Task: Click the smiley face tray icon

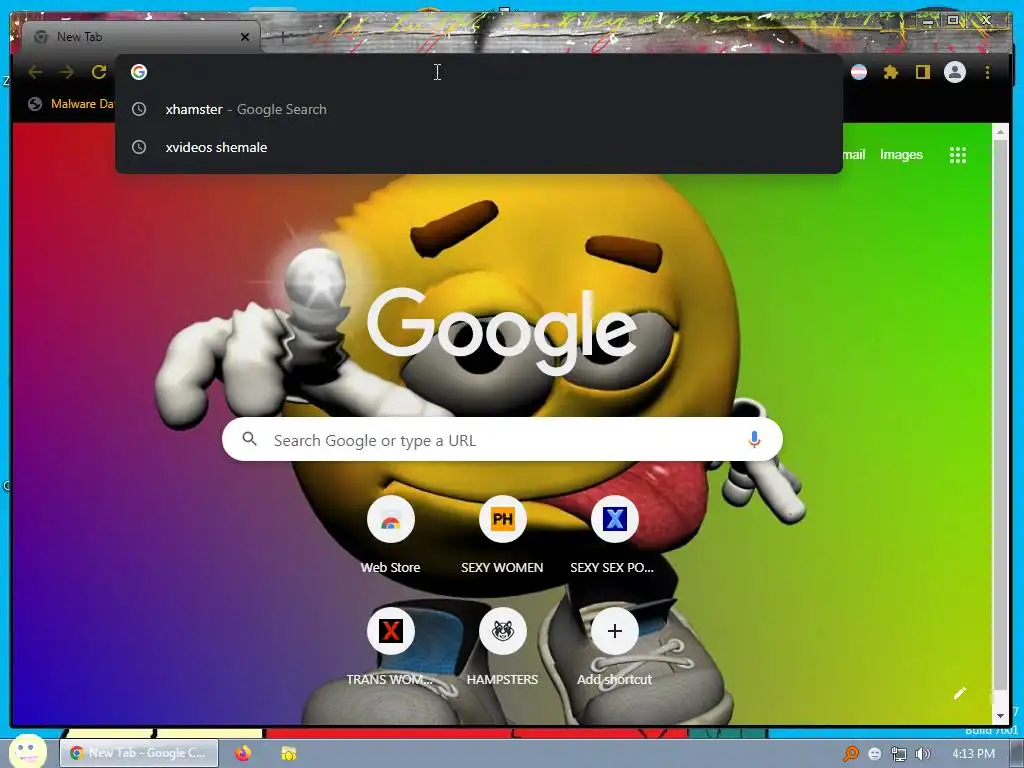Action: [874, 754]
